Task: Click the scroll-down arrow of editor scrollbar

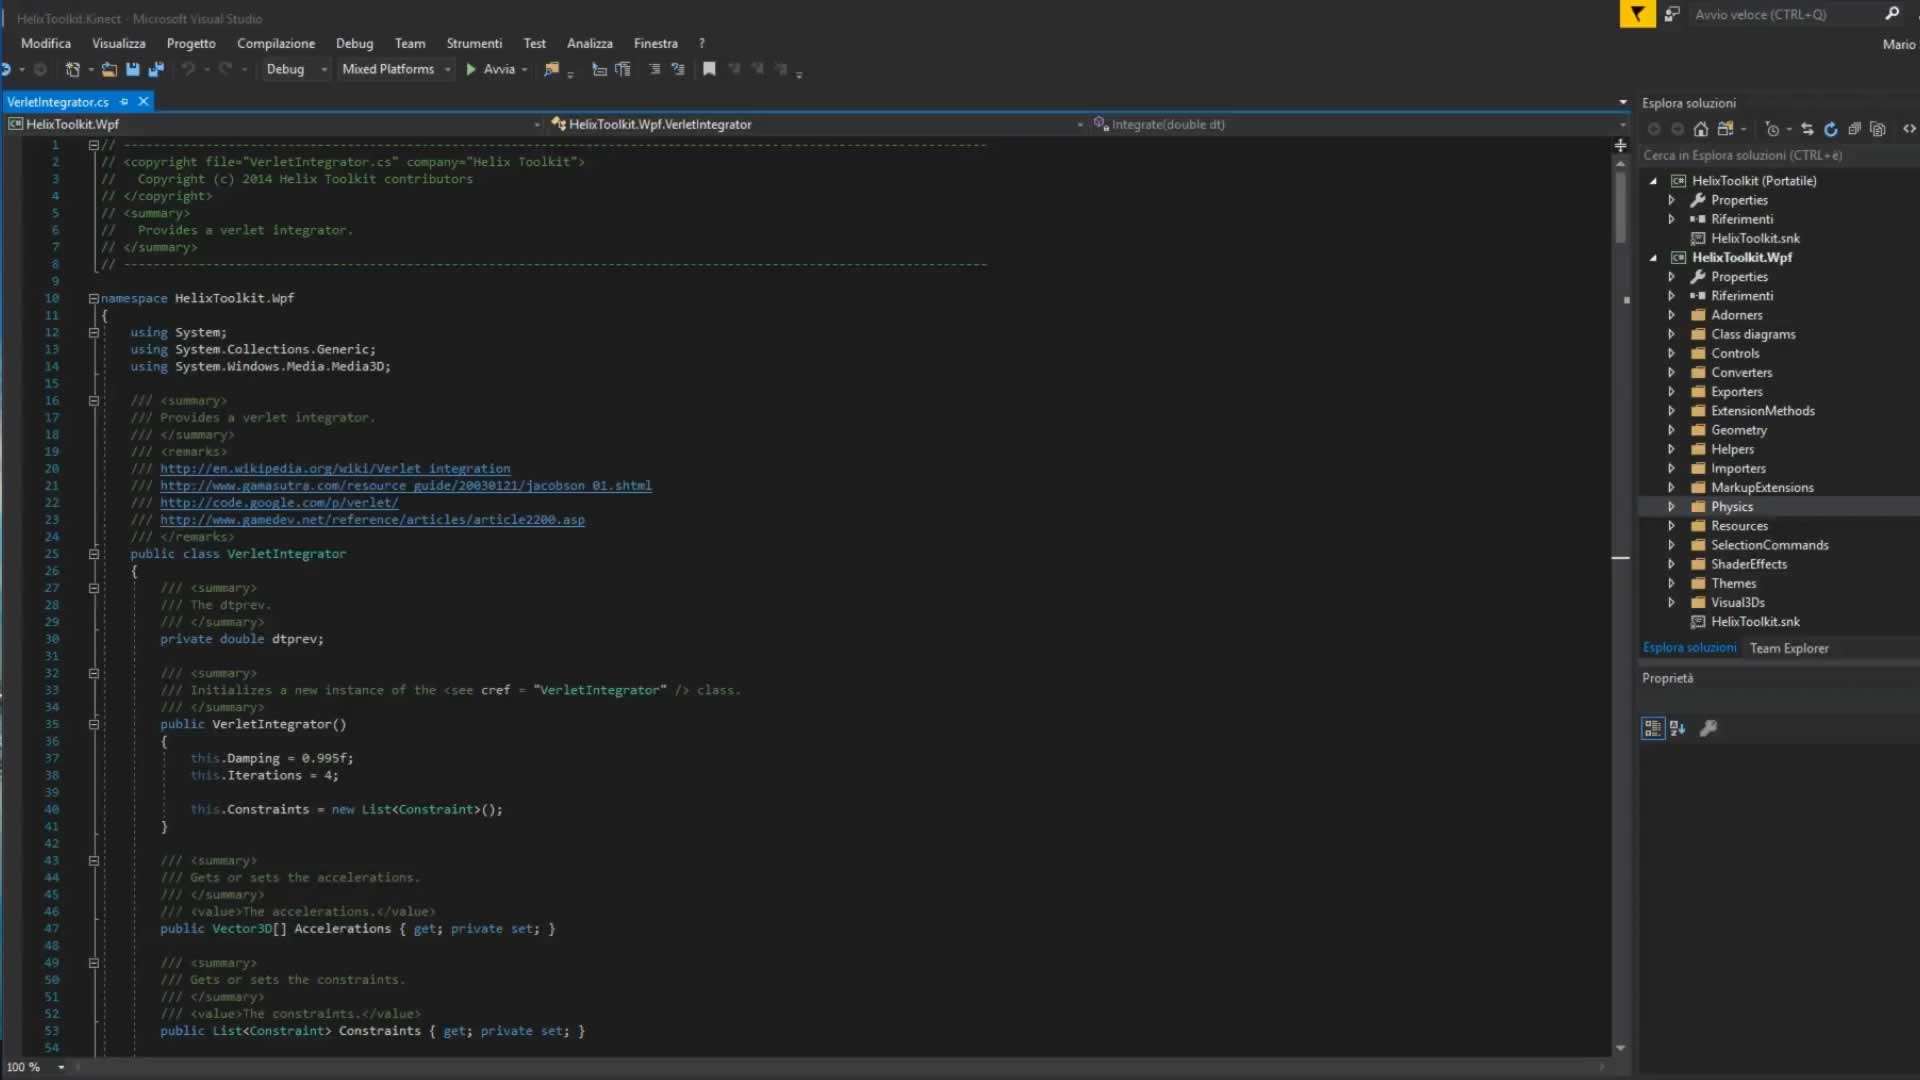Action: pyautogui.click(x=1620, y=1048)
